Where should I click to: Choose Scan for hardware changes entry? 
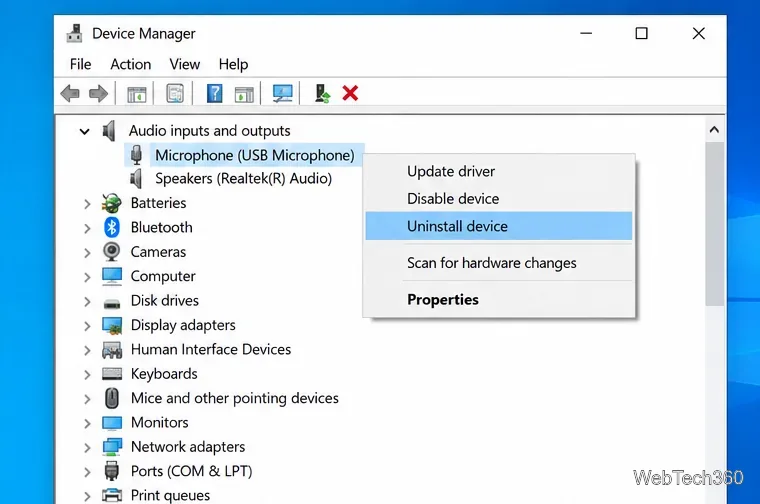(x=499, y=263)
